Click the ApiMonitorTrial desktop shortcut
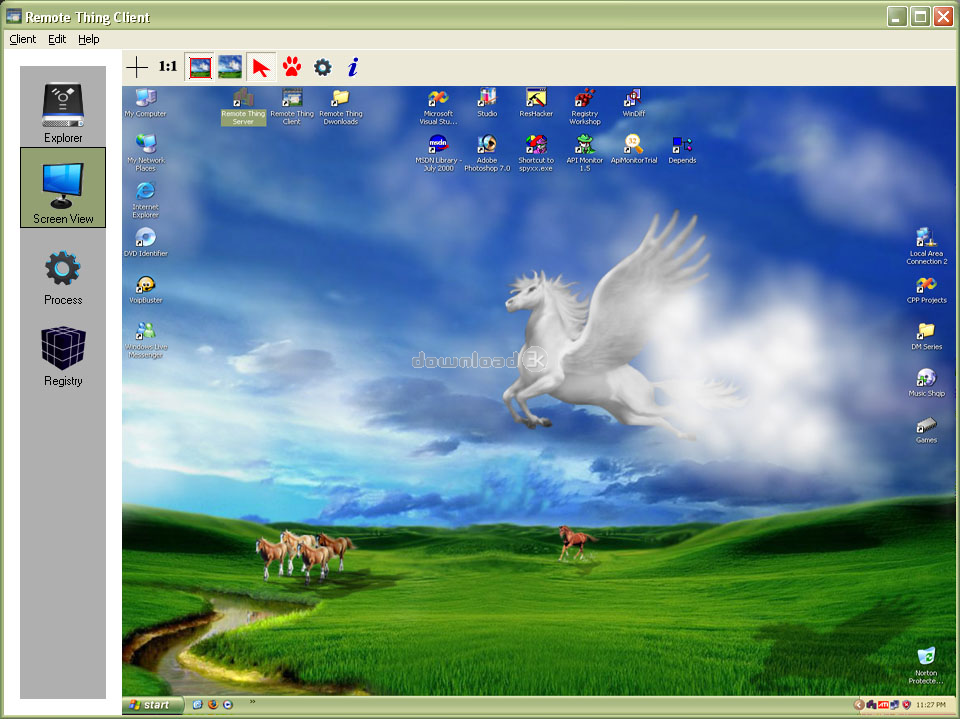The height and width of the screenshot is (719, 960). click(x=634, y=150)
